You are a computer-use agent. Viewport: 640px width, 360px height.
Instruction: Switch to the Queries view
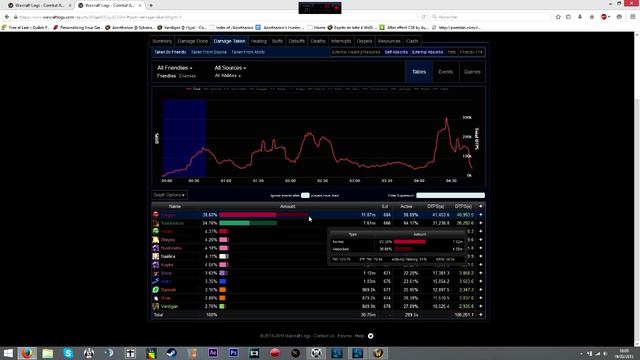(x=472, y=72)
